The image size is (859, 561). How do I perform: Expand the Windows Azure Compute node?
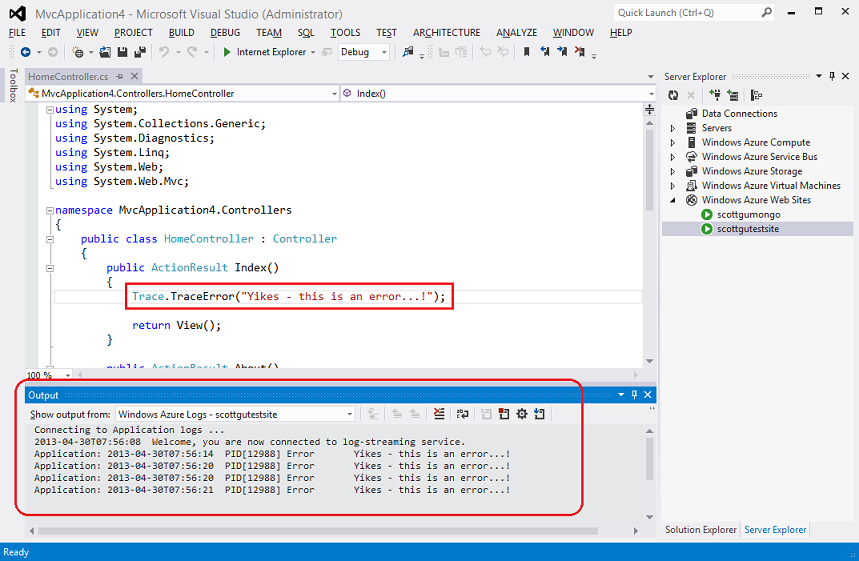pyautogui.click(x=673, y=142)
